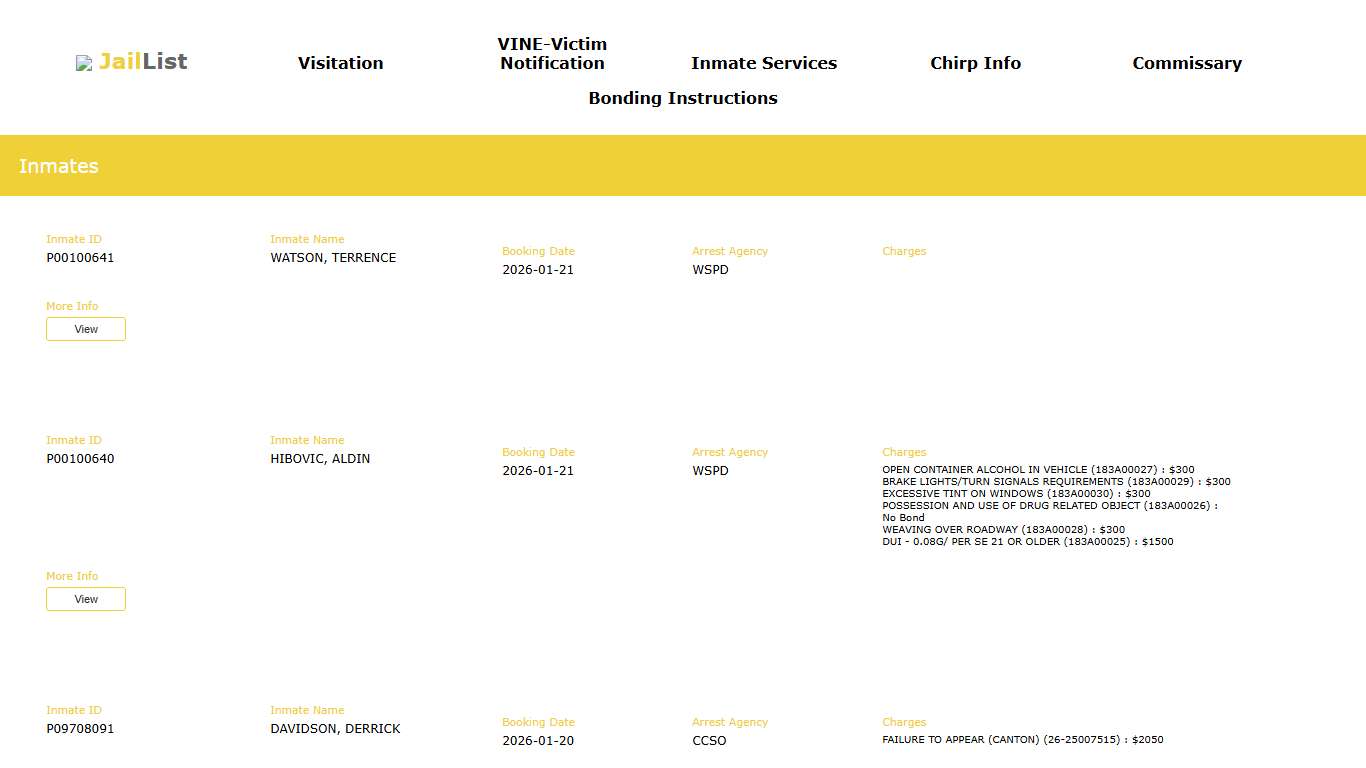The width and height of the screenshot is (1366, 768).
Task: Click the Inmates header bar
Action: [58, 165]
